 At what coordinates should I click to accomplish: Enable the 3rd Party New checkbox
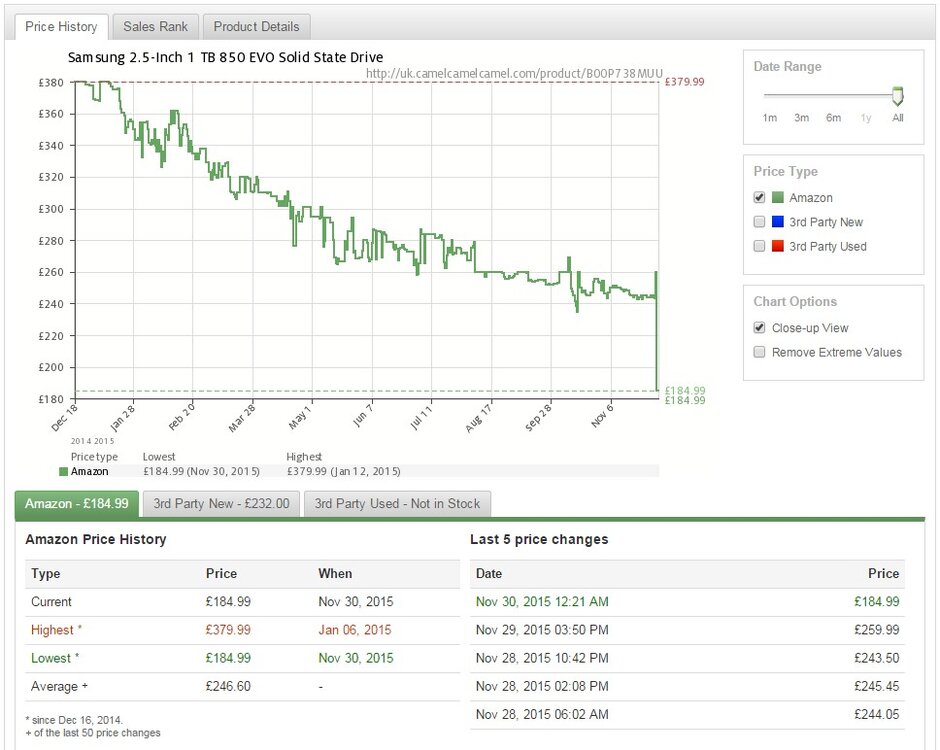click(x=759, y=222)
